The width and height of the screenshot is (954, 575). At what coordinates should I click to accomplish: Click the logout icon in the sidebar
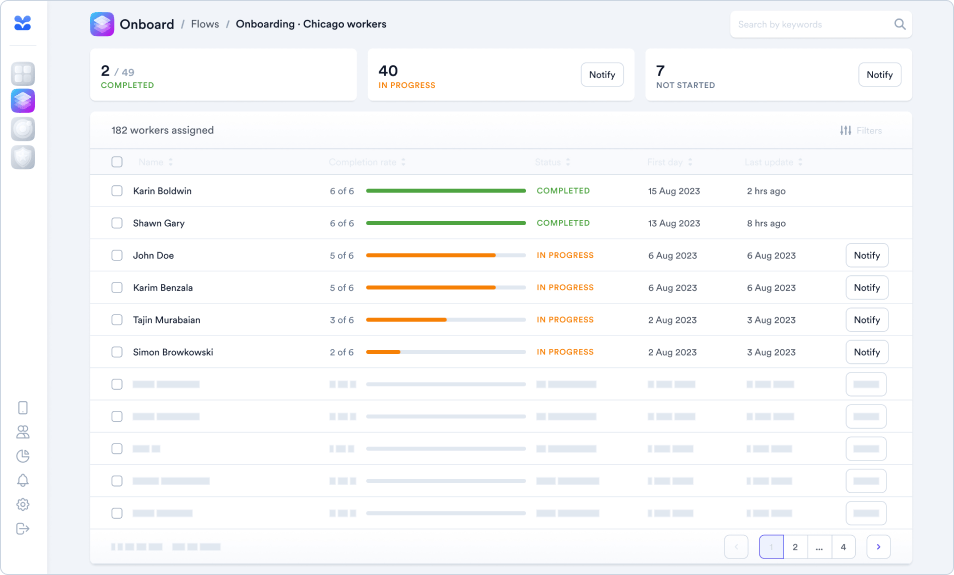[23, 529]
